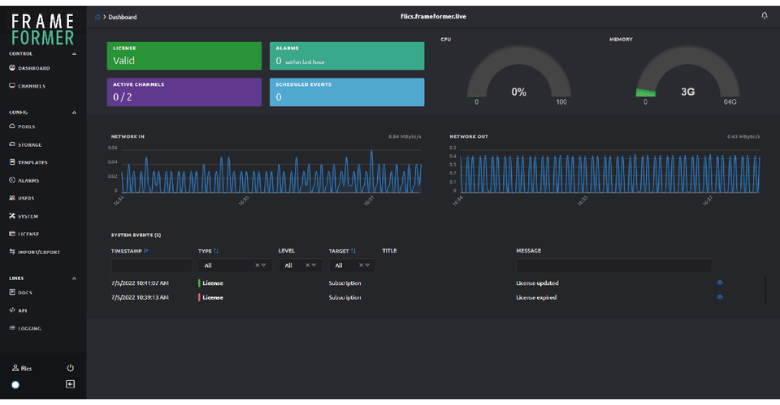This screenshot has width=780, height=405.
Task: Open the Docs link
Action: pyautogui.click(x=26, y=292)
